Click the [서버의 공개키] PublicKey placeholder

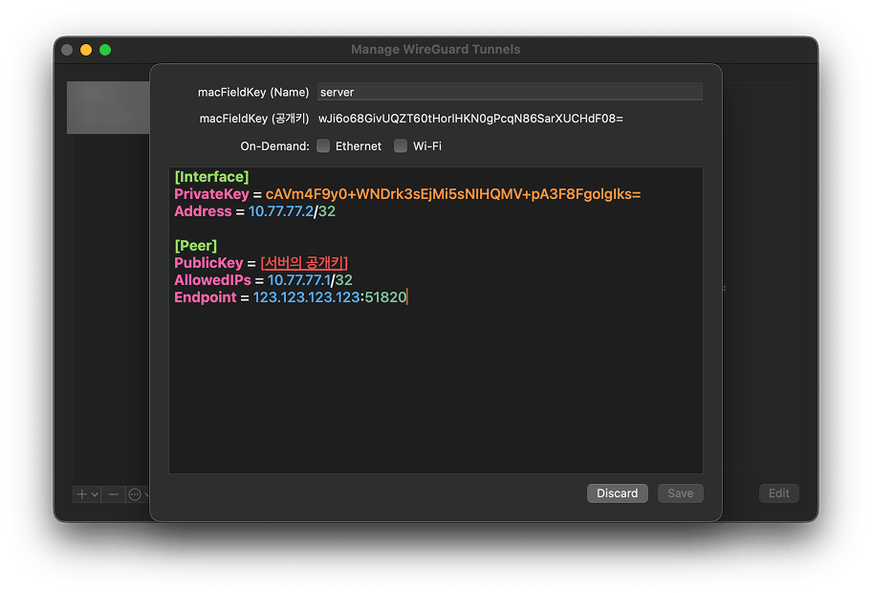tap(305, 262)
